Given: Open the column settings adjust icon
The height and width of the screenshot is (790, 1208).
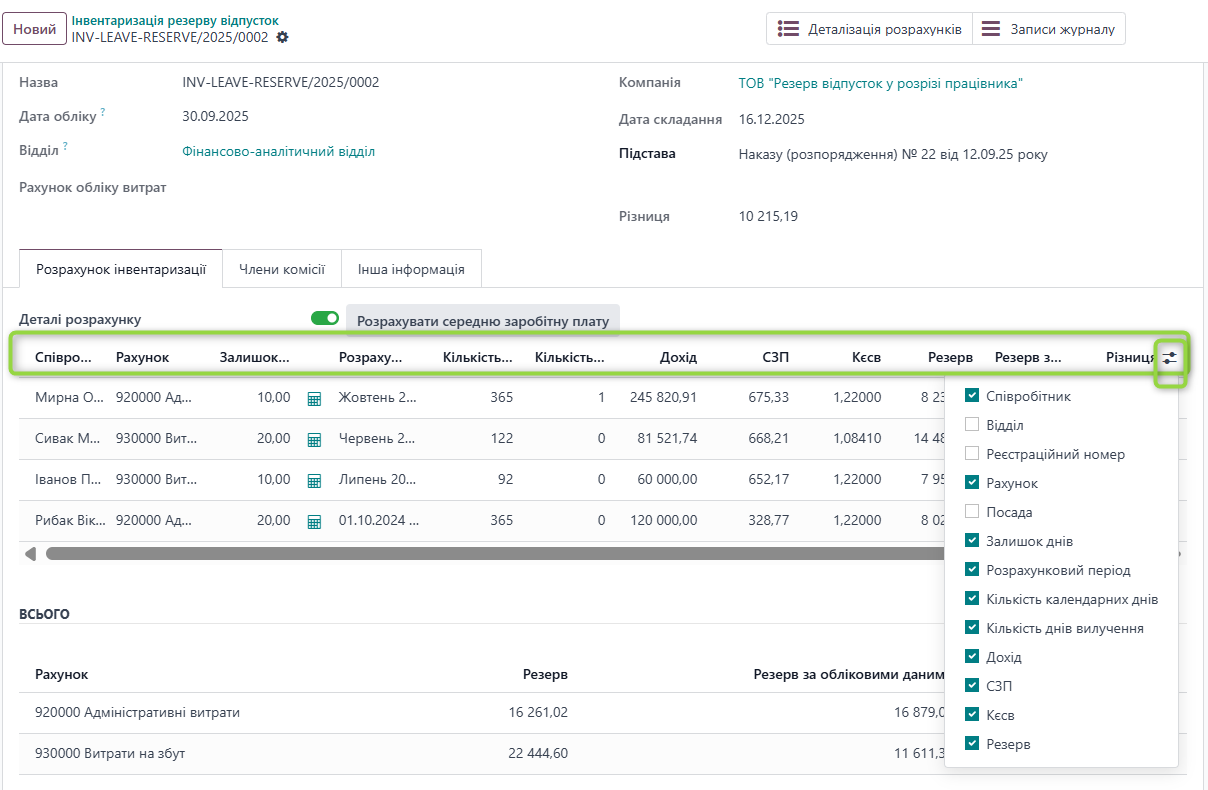Looking at the screenshot, I should coord(1170,358).
